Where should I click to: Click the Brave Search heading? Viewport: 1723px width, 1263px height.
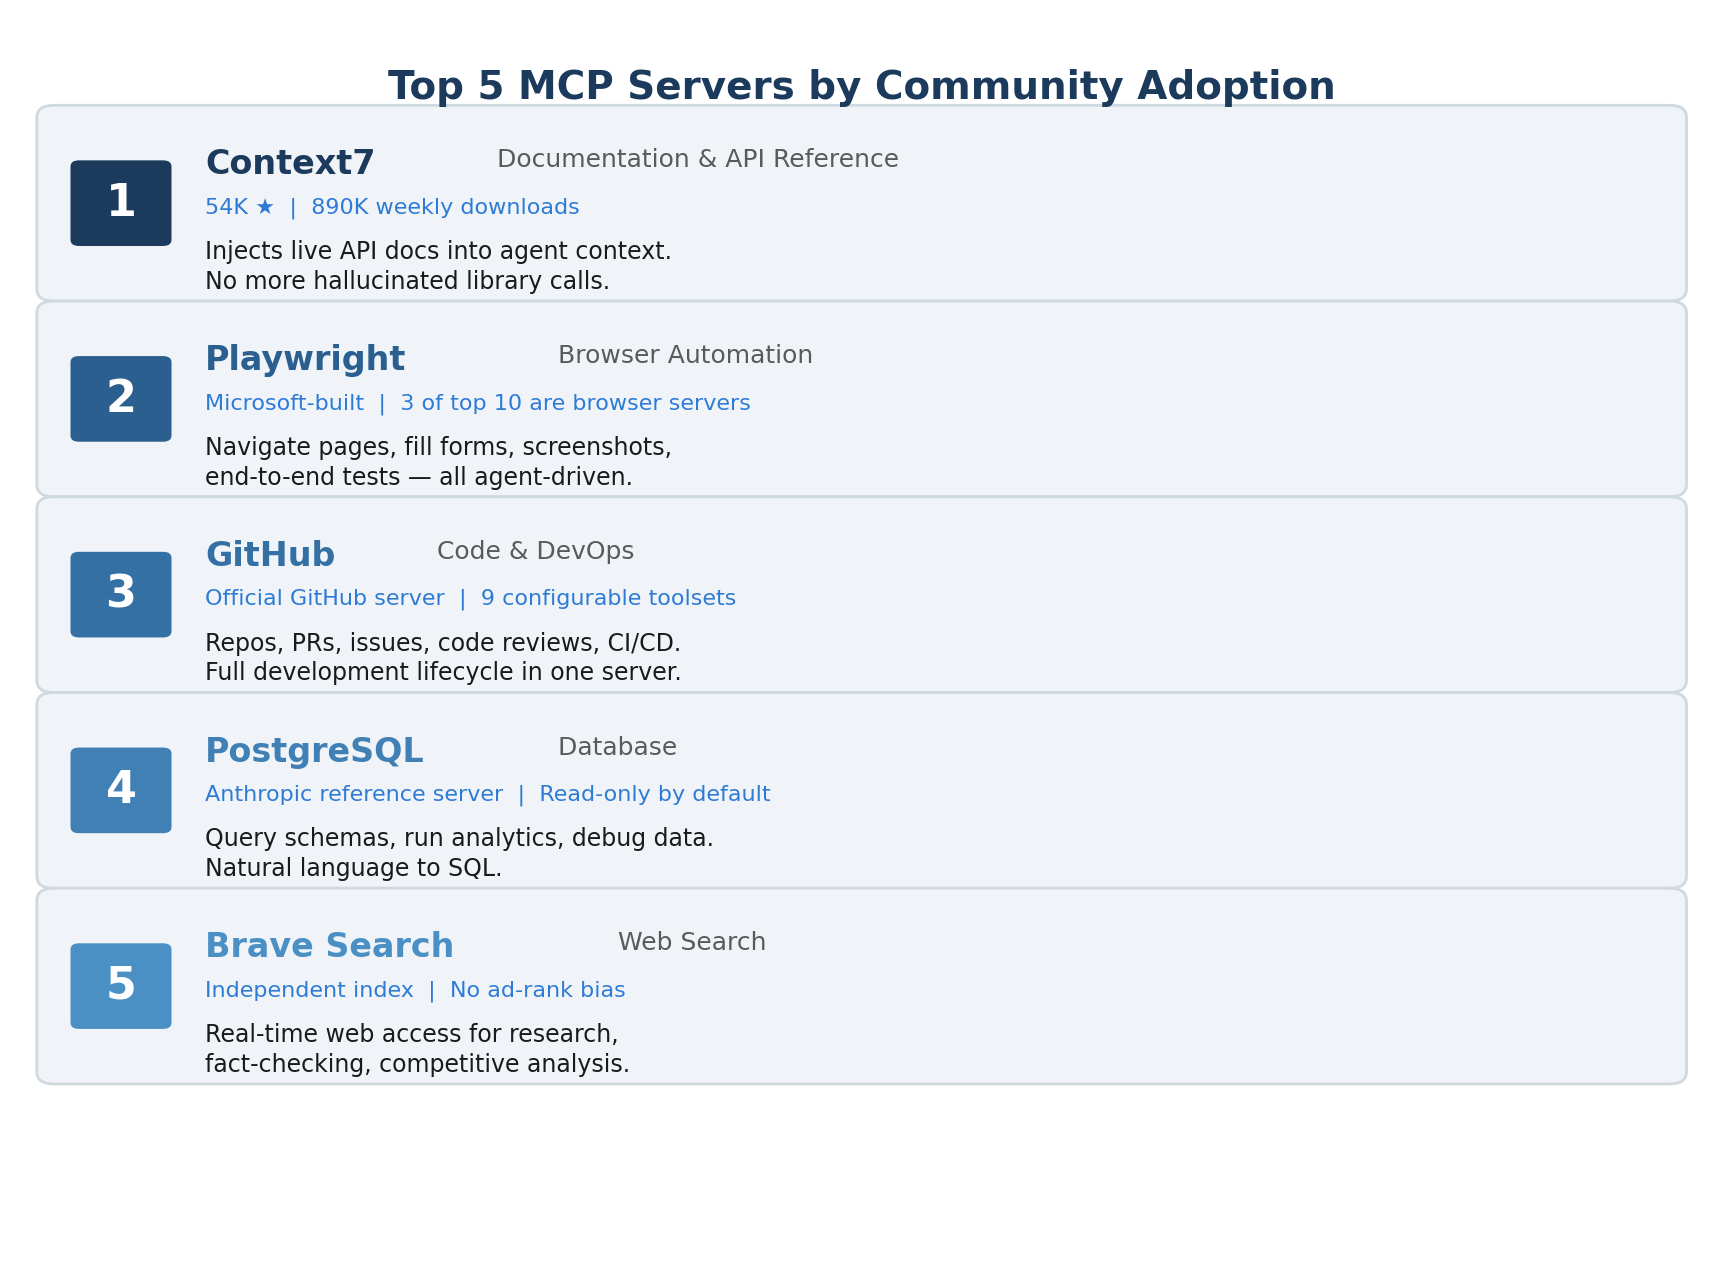329,946
